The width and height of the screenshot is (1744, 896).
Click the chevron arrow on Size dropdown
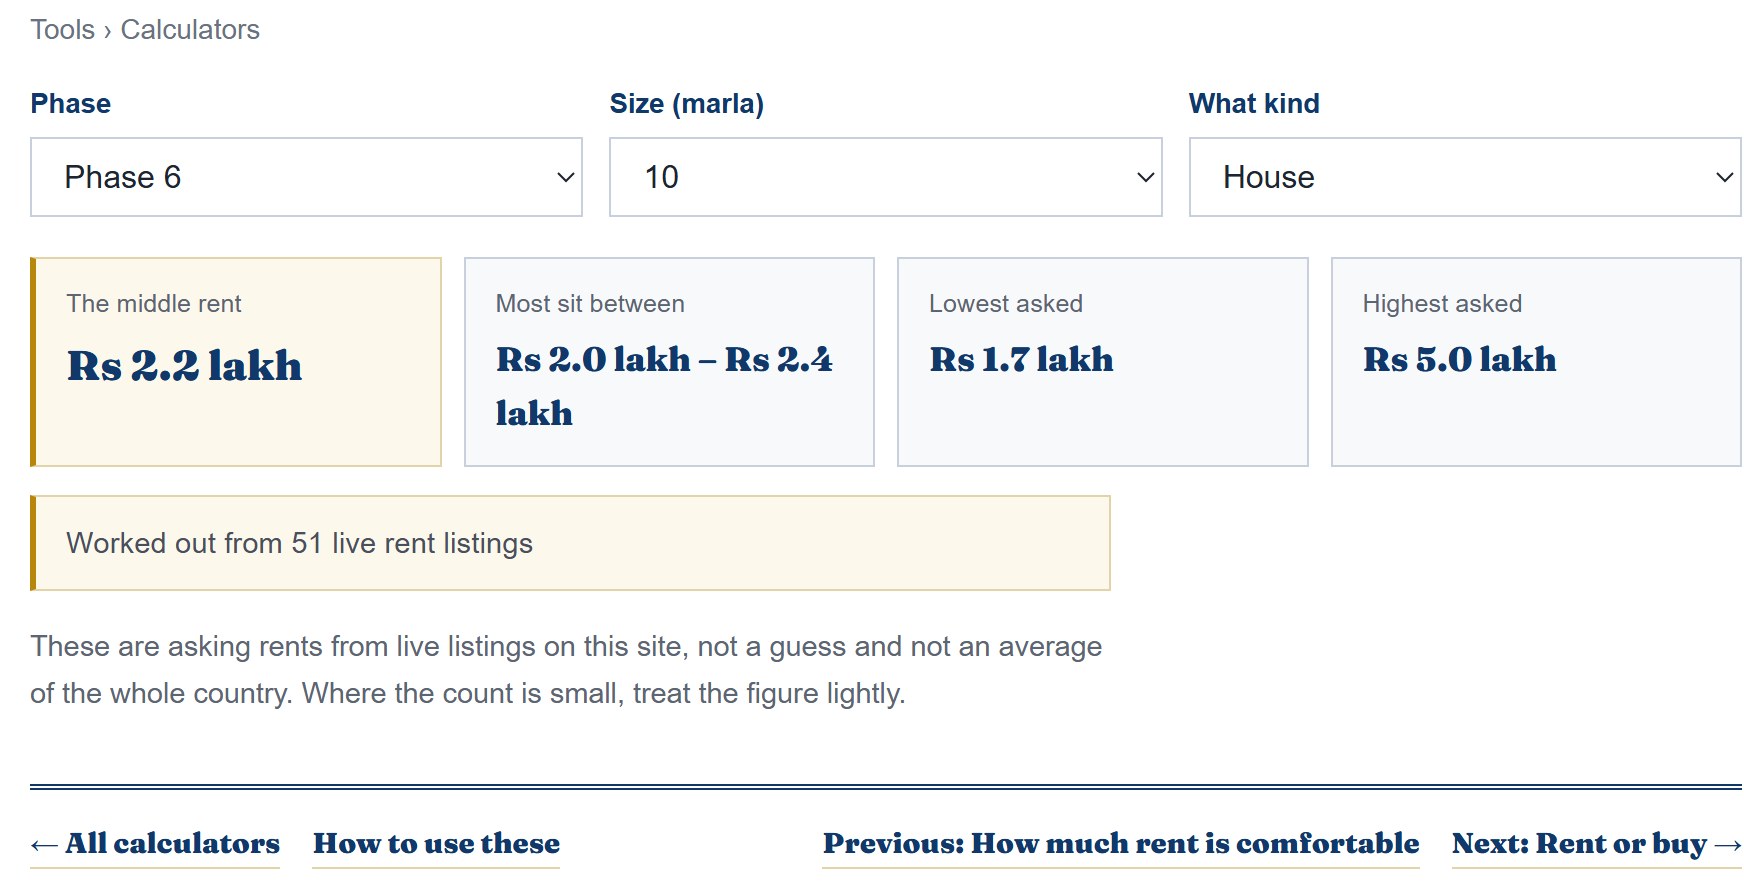coord(1145,177)
